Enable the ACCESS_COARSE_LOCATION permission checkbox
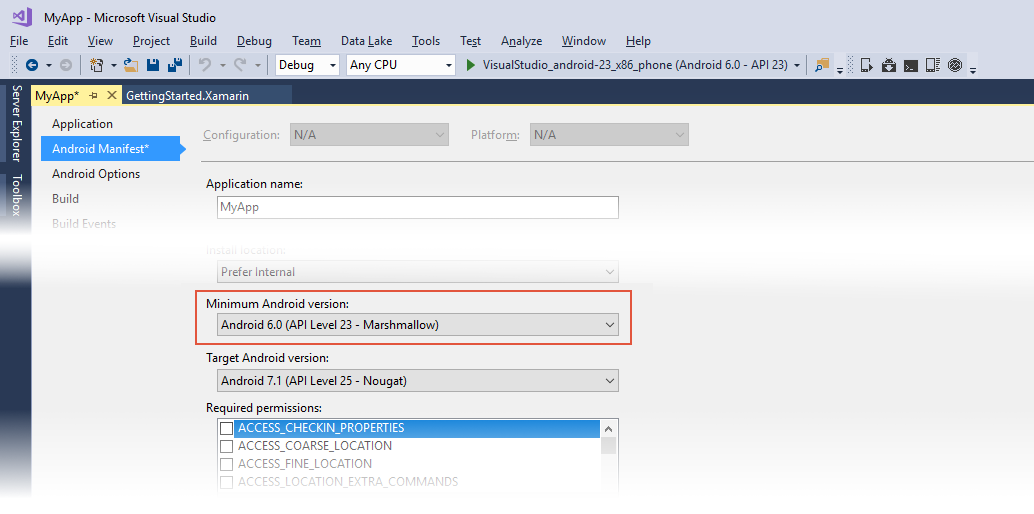Viewport: 1034px width, 514px height. coord(227,446)
